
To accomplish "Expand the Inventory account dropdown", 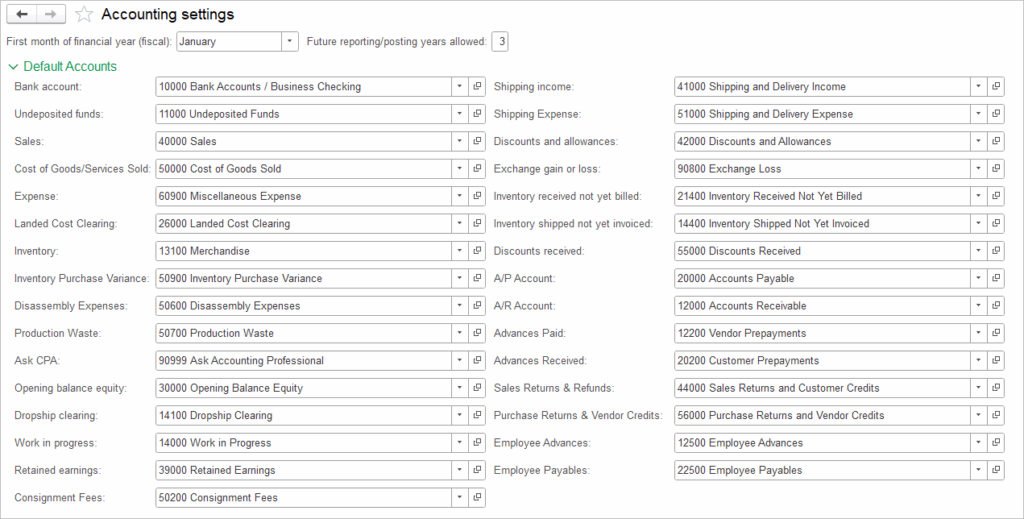I will click(459, 251).
